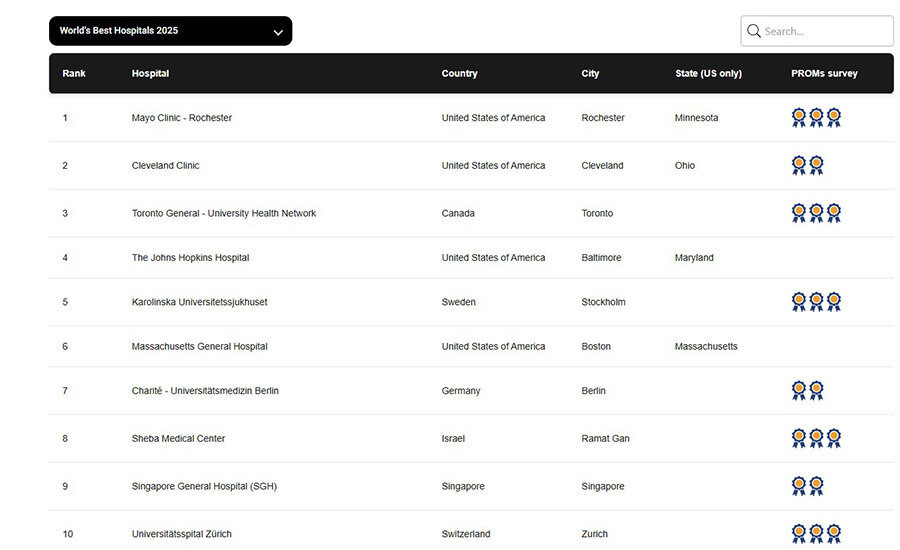Sort by the Rank column header
Image resolution: width=900 pixels, height=550 pixels.
pos(74,73)
